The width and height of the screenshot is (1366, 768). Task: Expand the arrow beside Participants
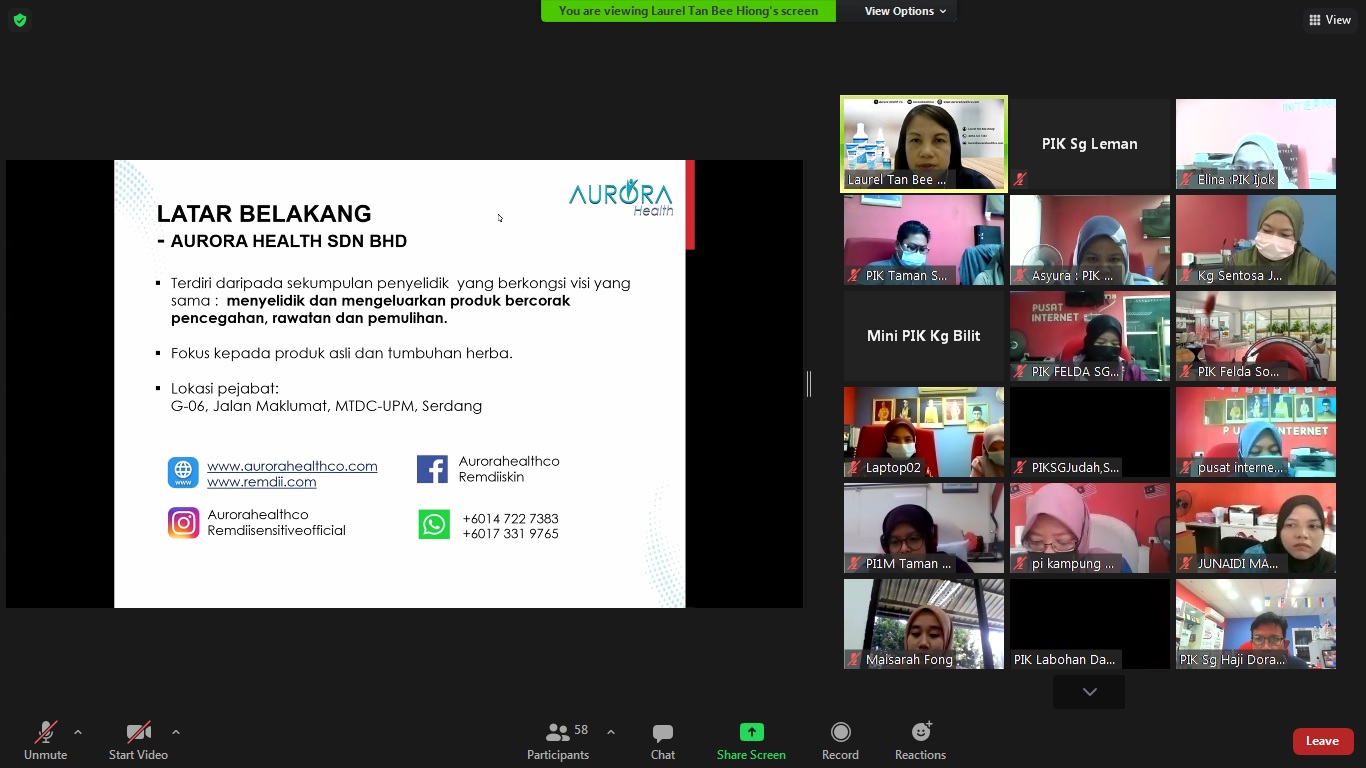611,732
